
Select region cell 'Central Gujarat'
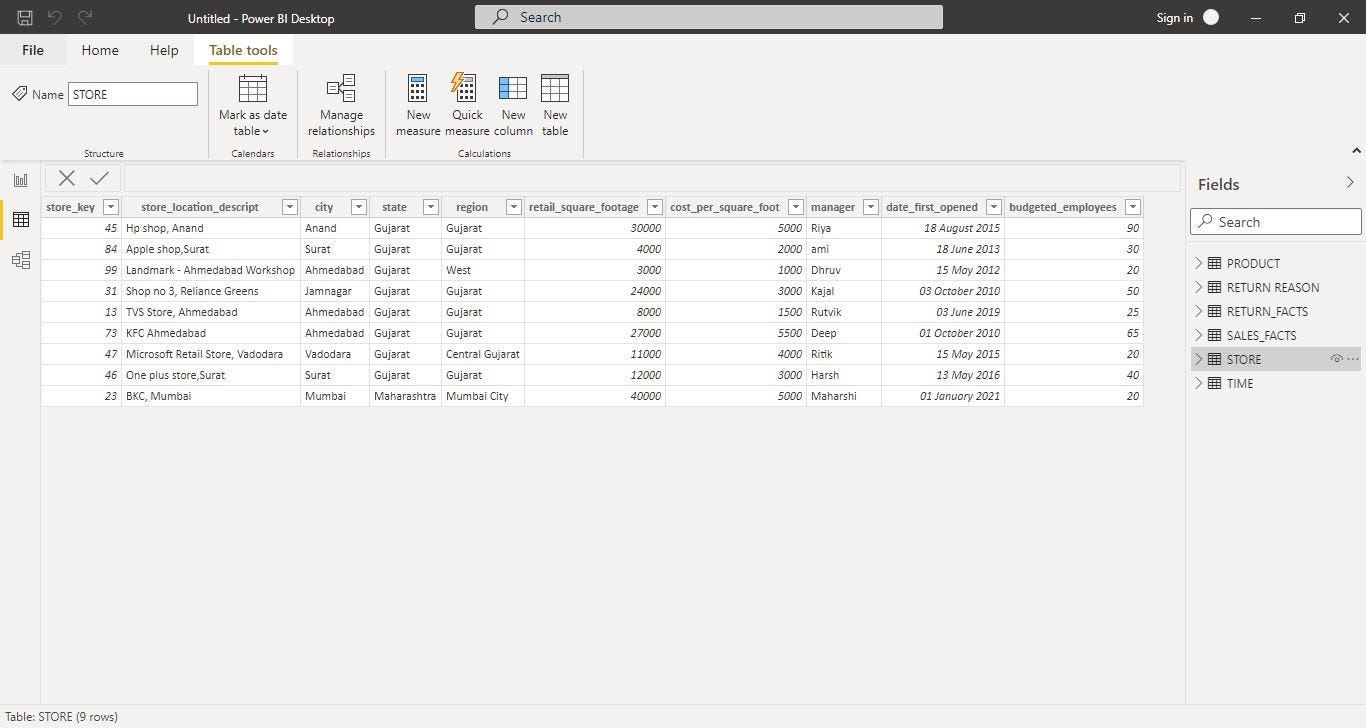(x=482, y=354)
